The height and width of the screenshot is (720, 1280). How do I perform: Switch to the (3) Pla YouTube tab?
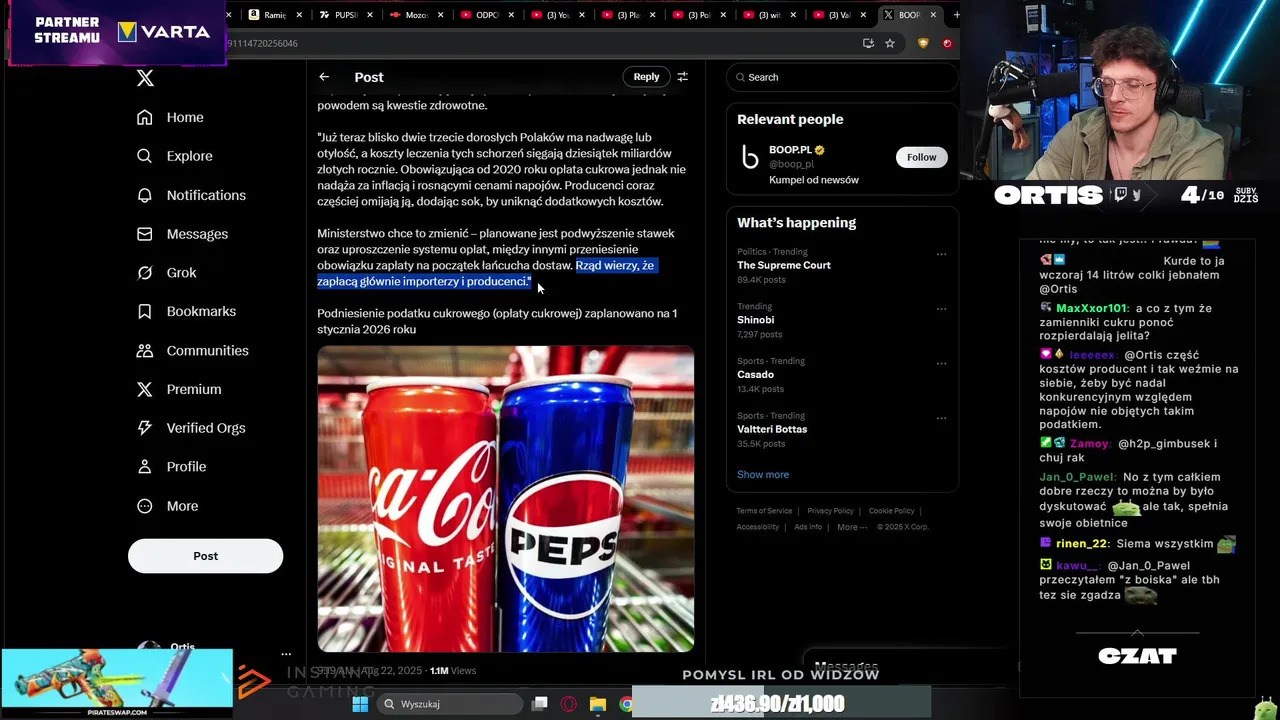point(628,15)
